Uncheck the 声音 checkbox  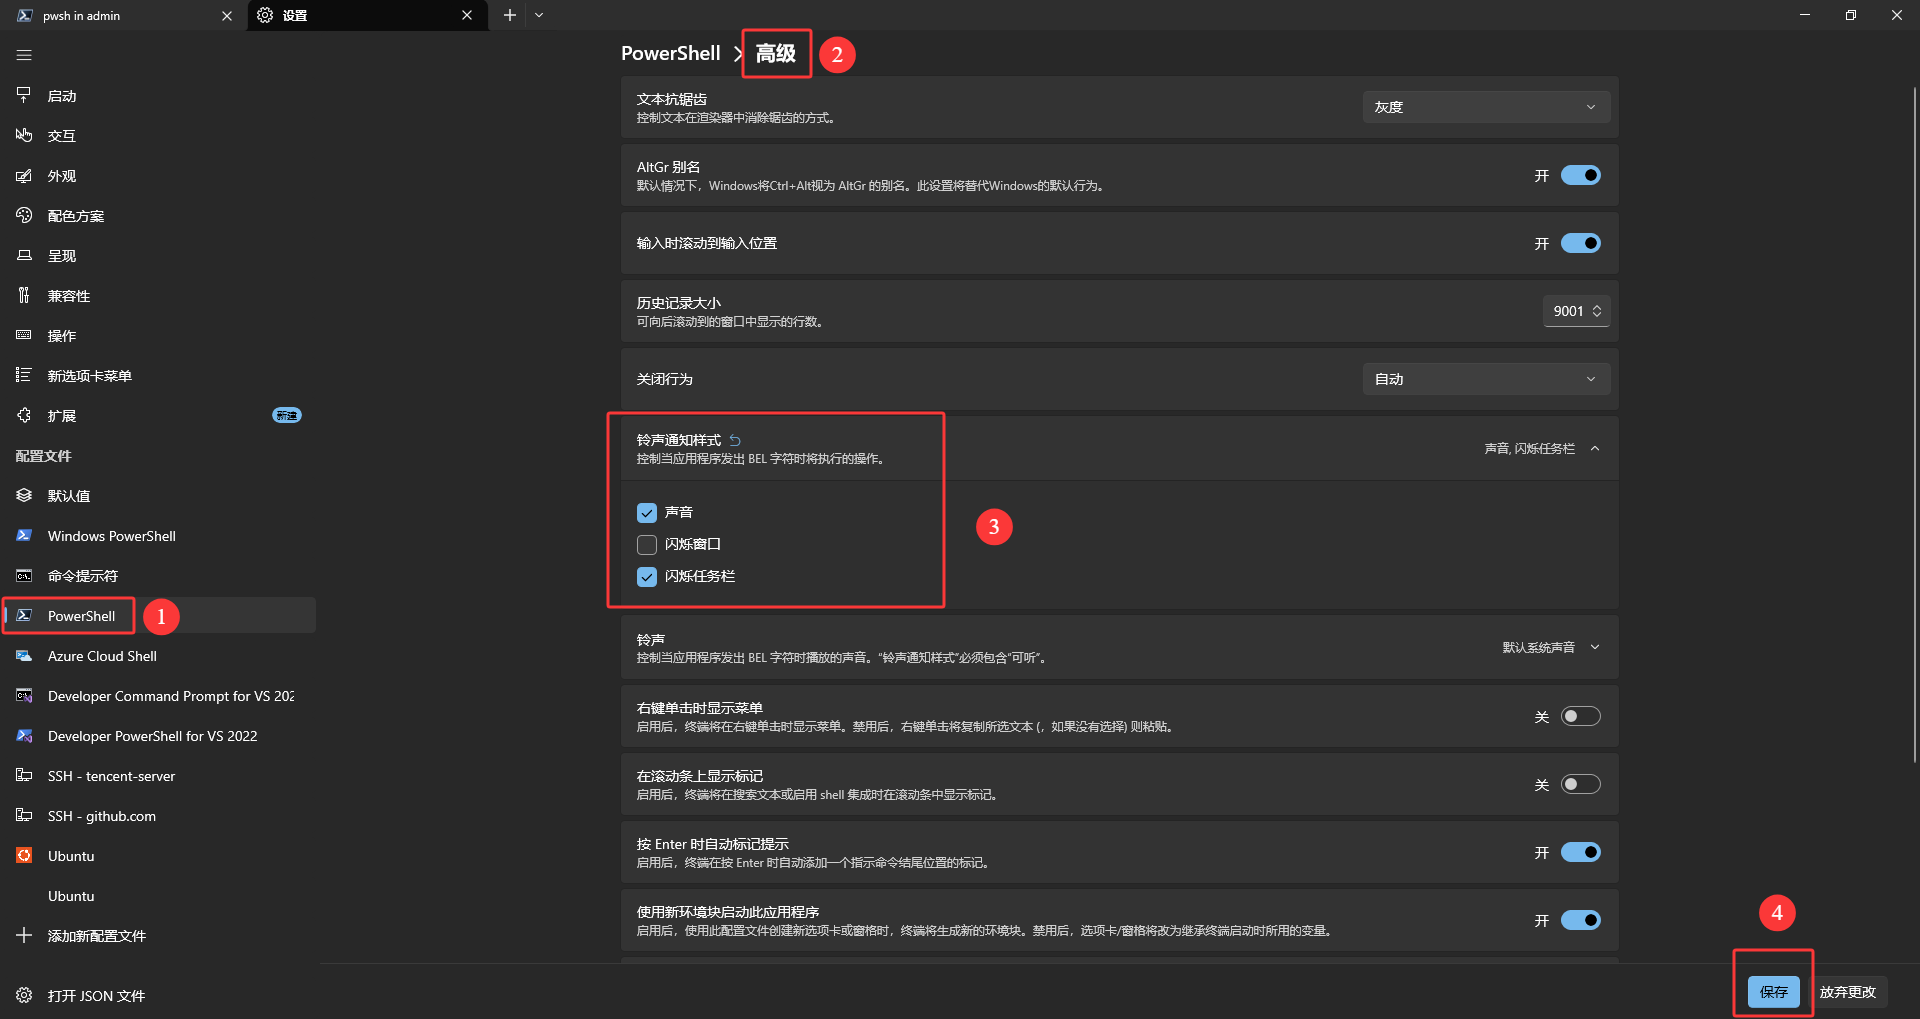pyautogui.click(x=647, y=513)
